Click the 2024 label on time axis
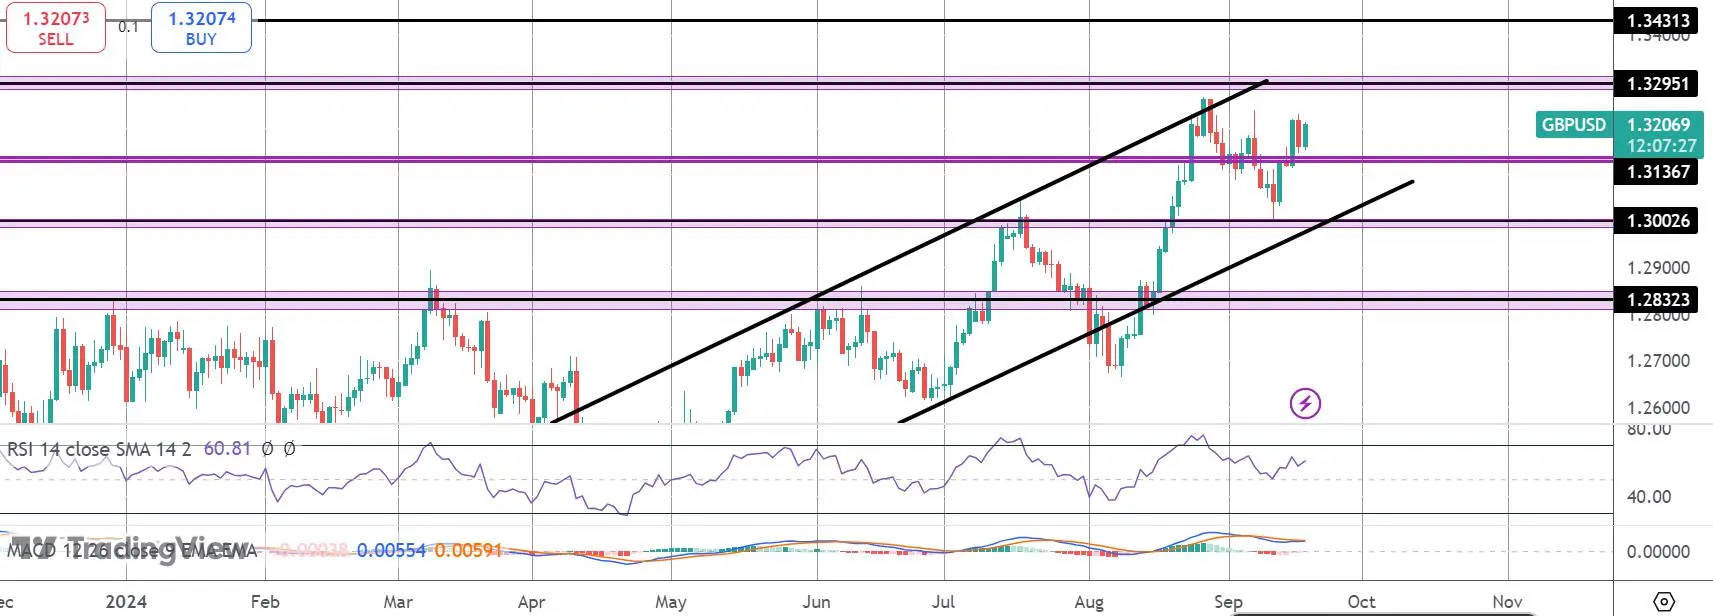The height and width of the screenshot is (616, 1713). pyautogui.click(x=126, y=602)
